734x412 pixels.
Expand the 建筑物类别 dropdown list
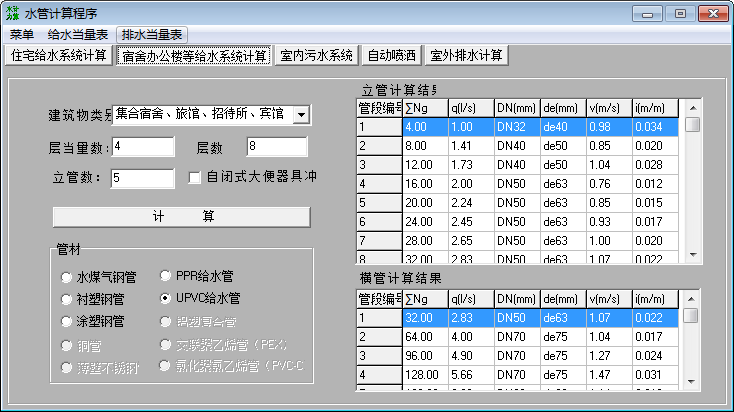tap(302, 114)
